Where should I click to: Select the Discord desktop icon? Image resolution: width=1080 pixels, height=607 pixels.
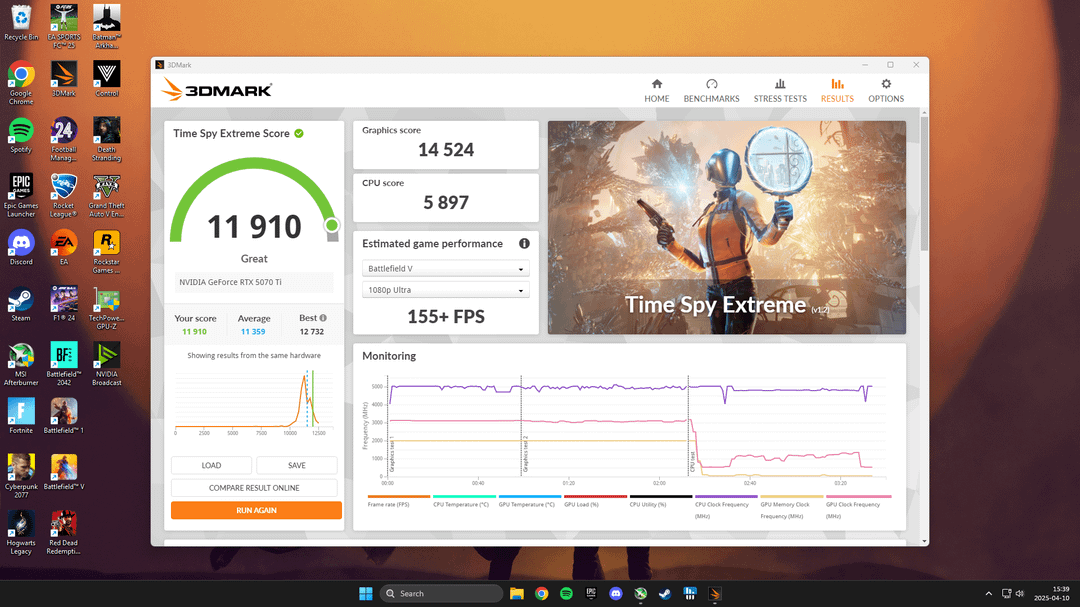tap(21, 247)
